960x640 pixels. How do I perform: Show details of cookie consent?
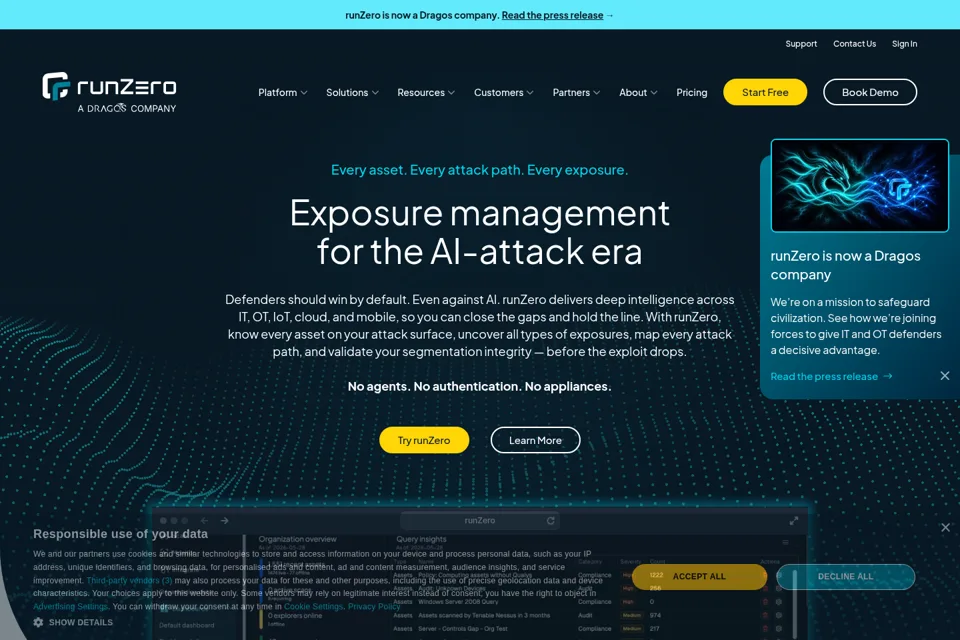coord(80,622)
